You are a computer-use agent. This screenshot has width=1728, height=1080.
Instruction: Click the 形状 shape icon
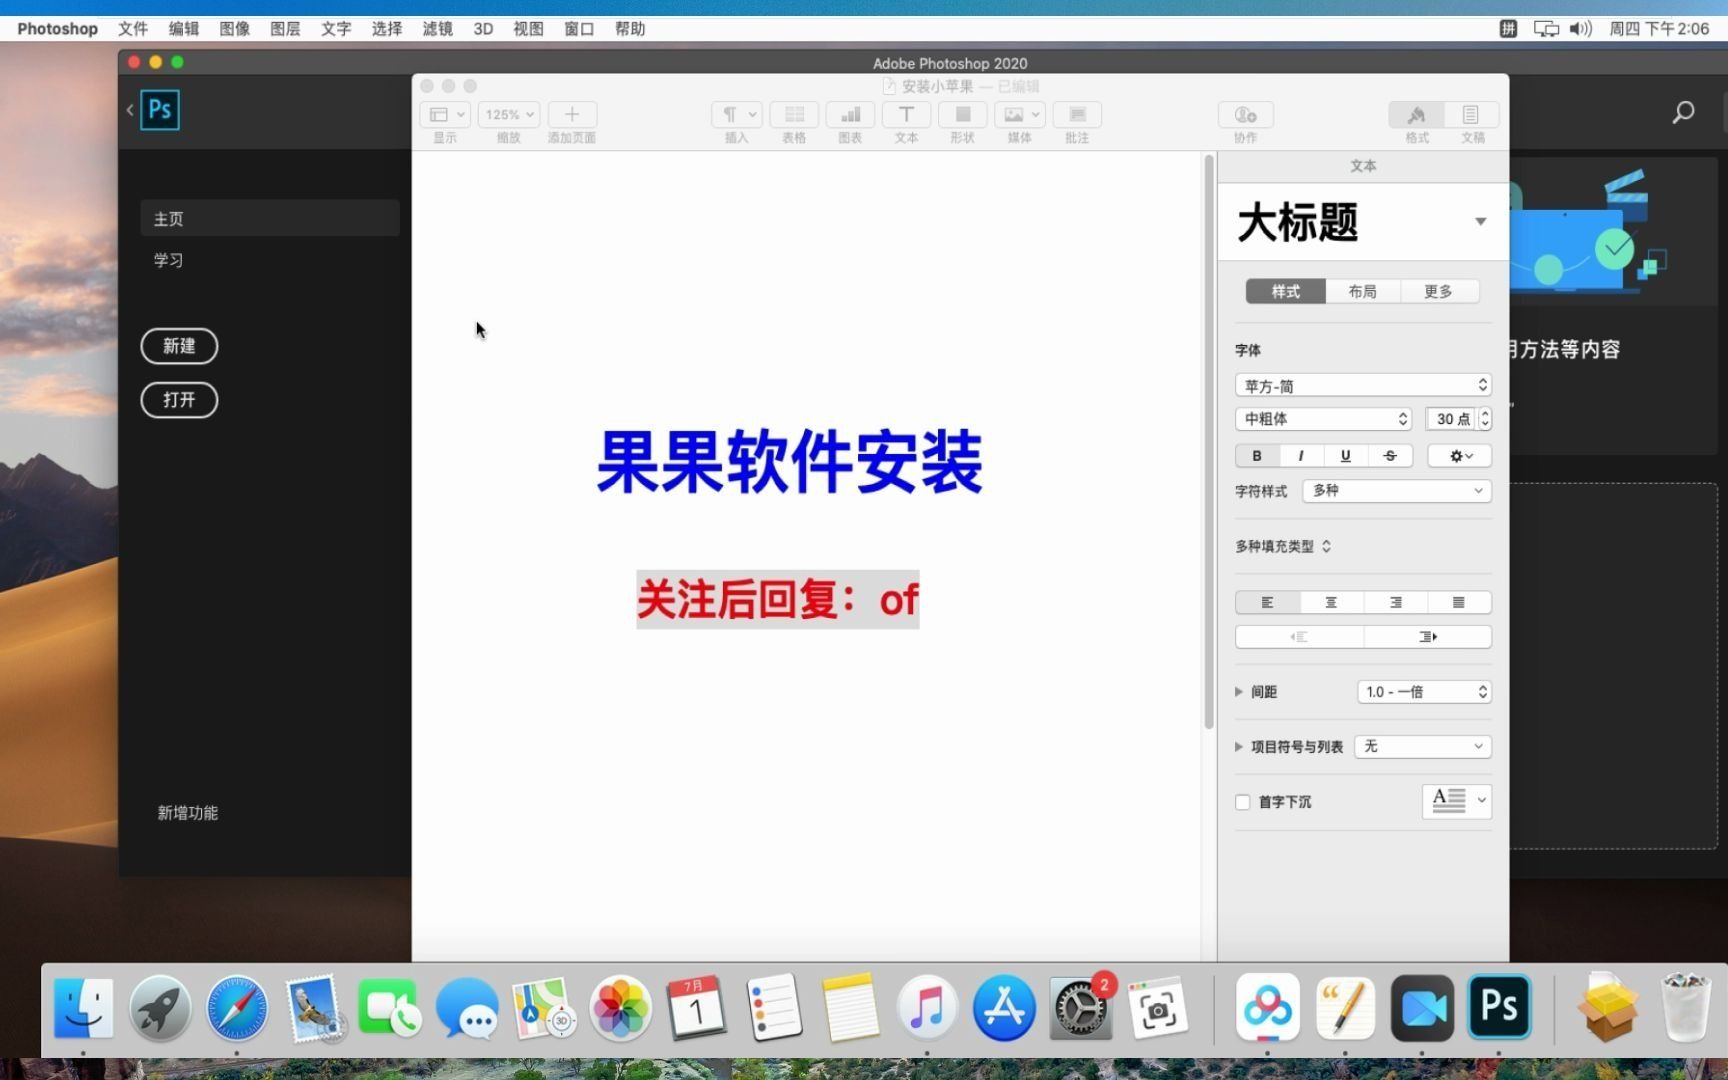tap(962, 115)
